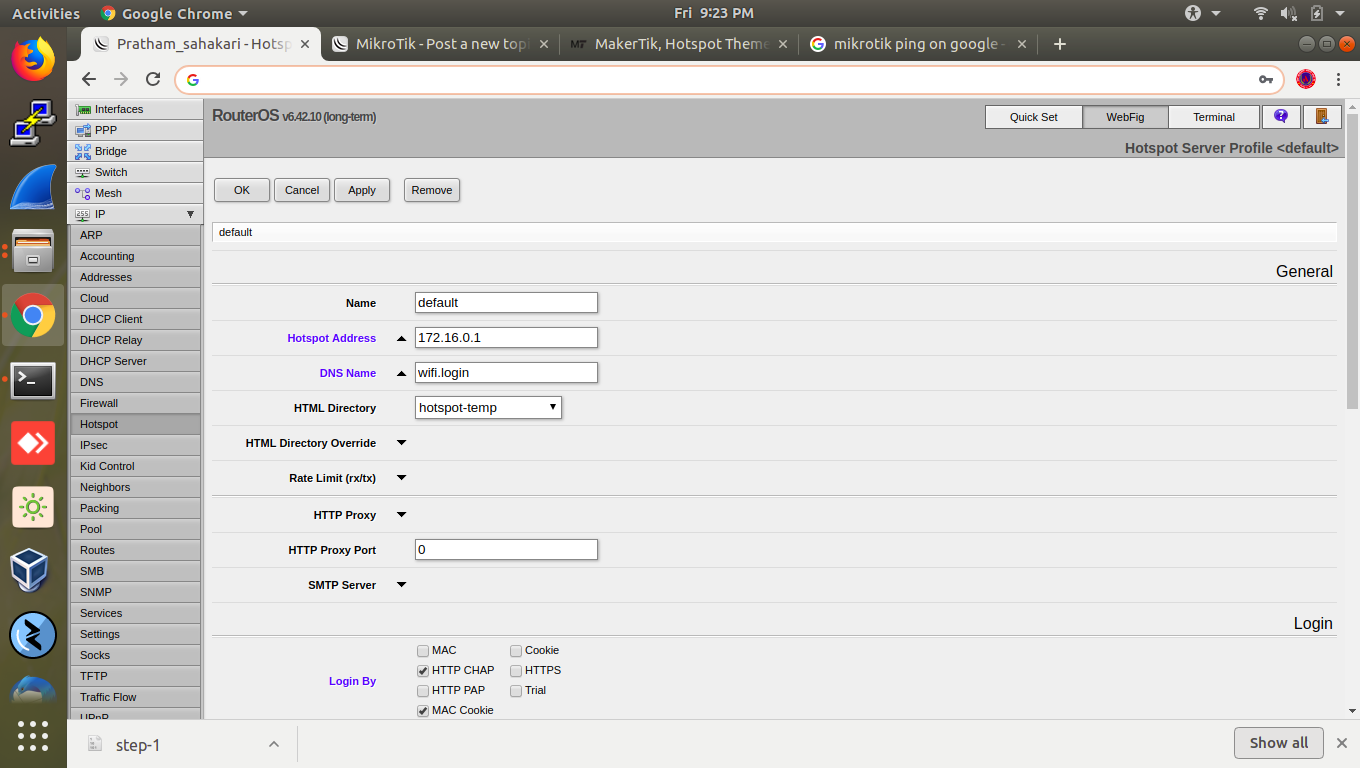
Task: Open Interfaces in the sidebar menu
Action: click(135, 109)
